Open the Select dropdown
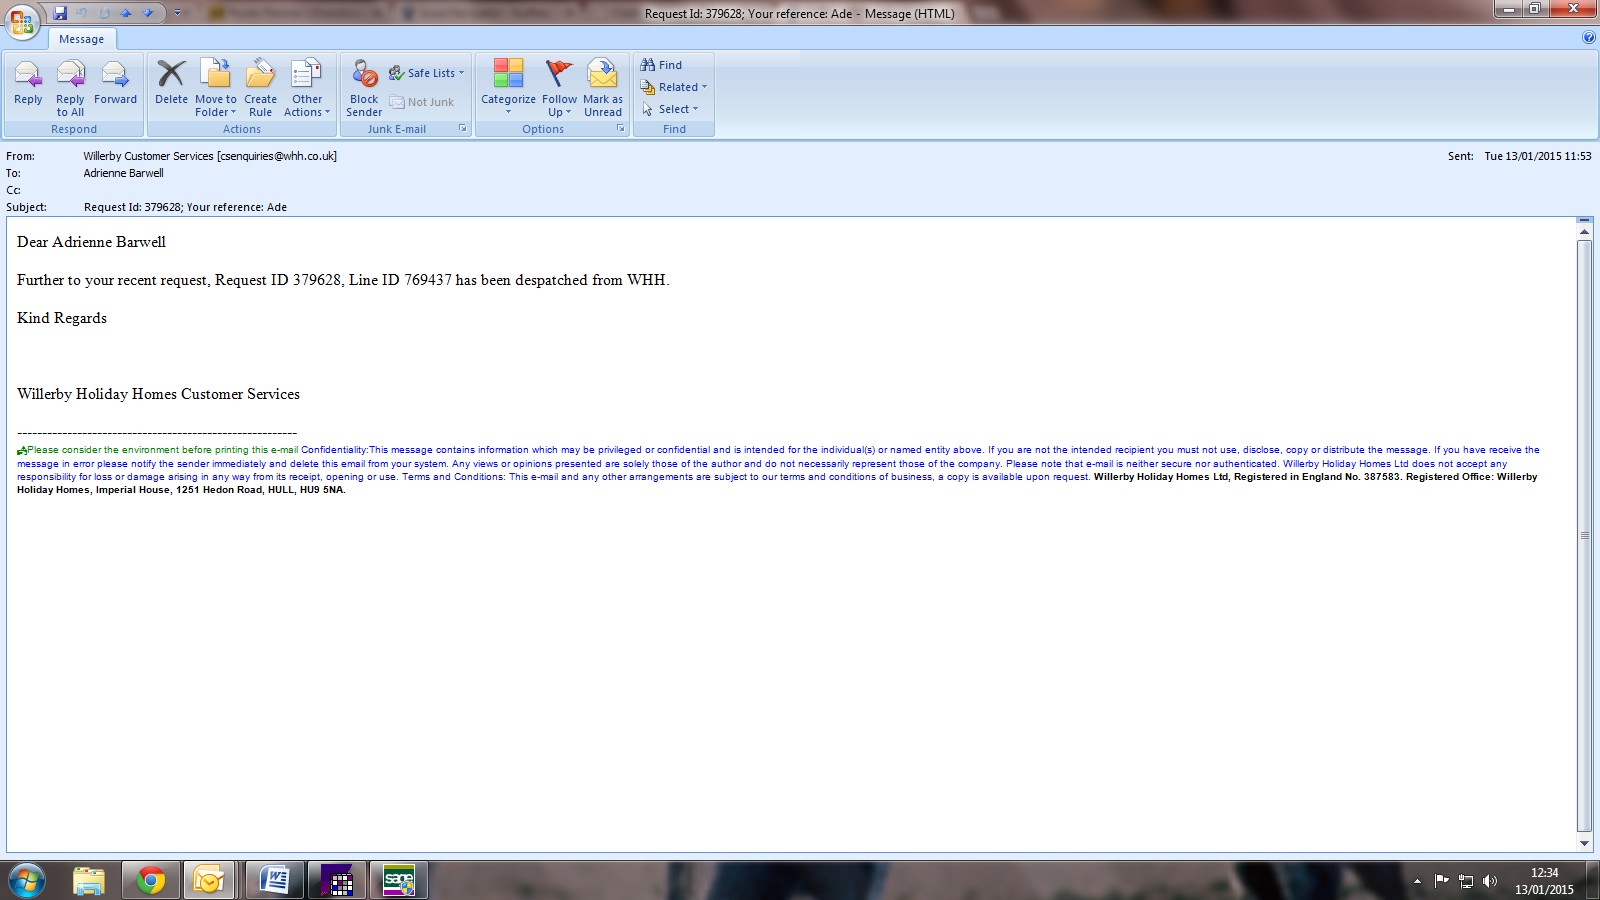The height and width of the screenshot is (900, 1600). [x=670, y=109]
